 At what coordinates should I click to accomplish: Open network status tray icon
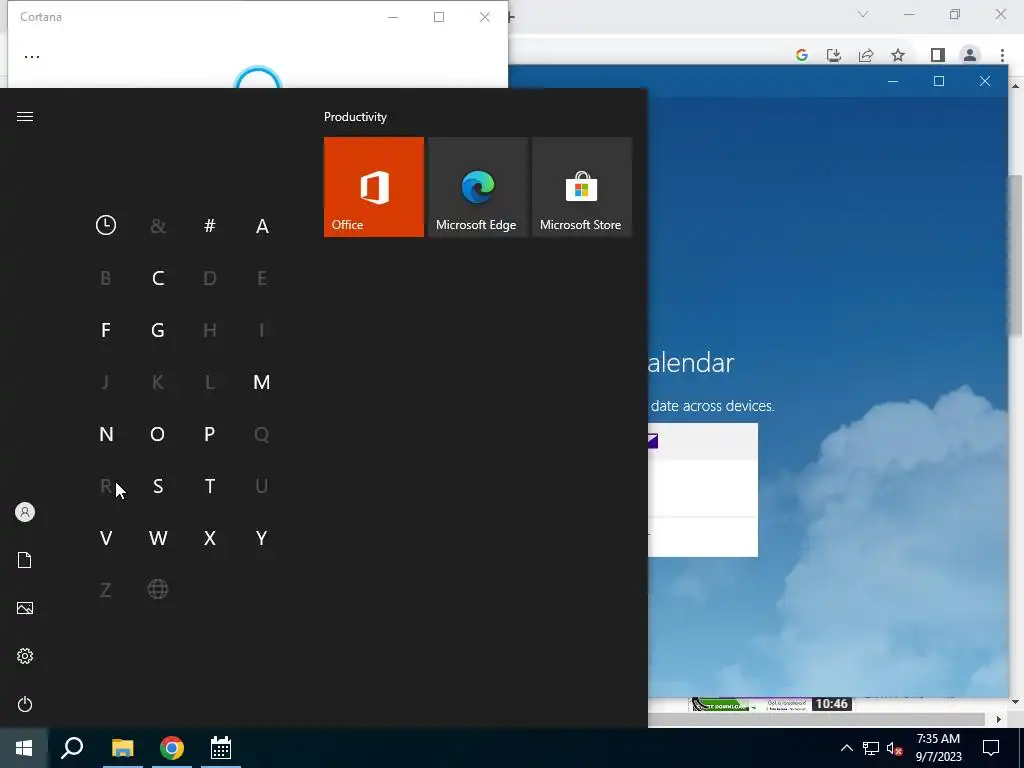point(871,748)
